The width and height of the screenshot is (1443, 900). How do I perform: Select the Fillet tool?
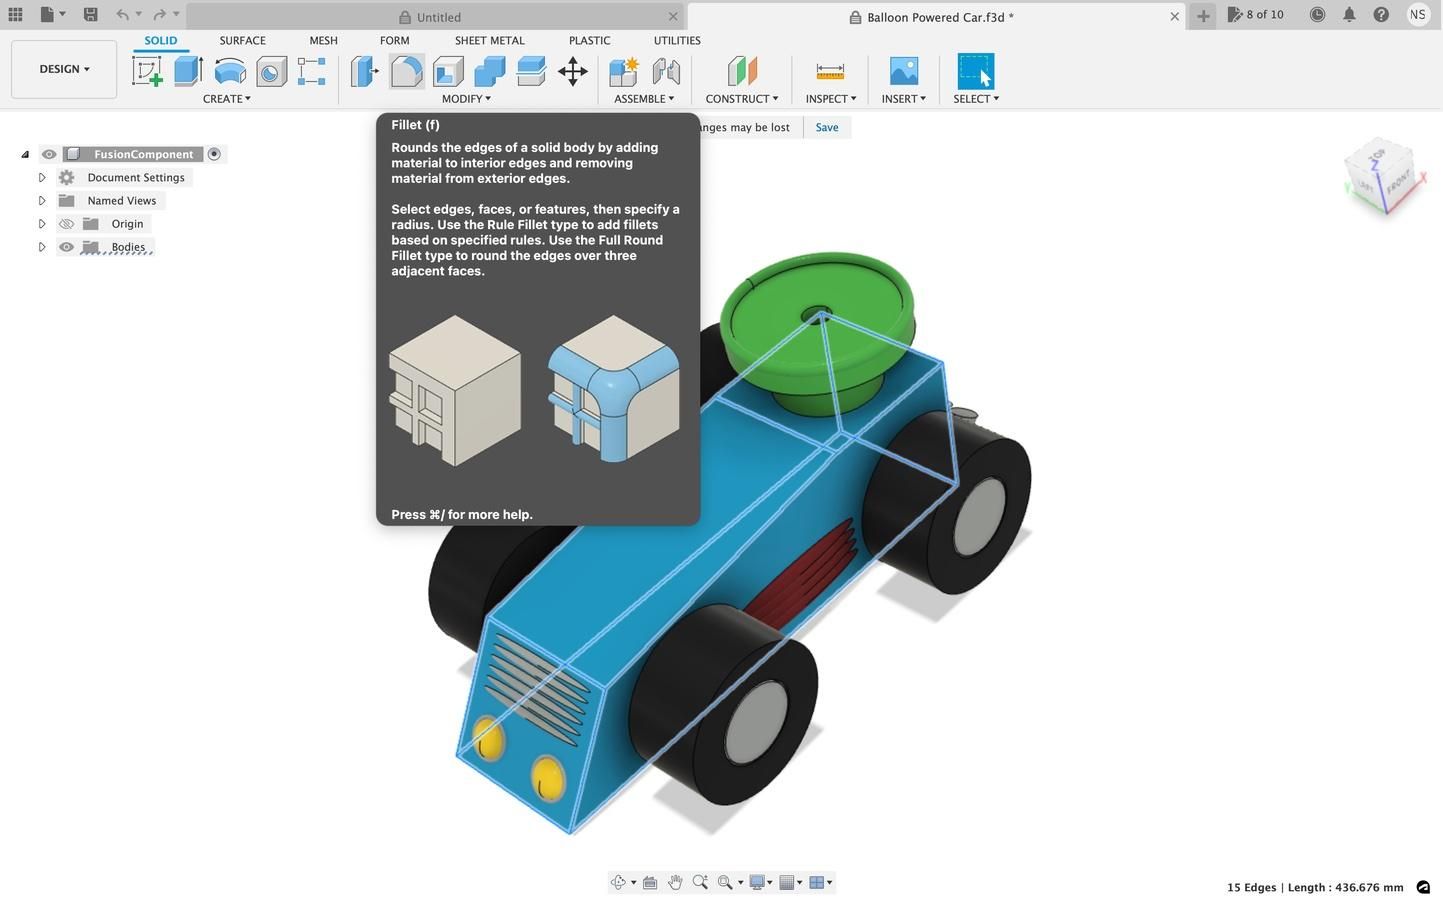point(405,70)
